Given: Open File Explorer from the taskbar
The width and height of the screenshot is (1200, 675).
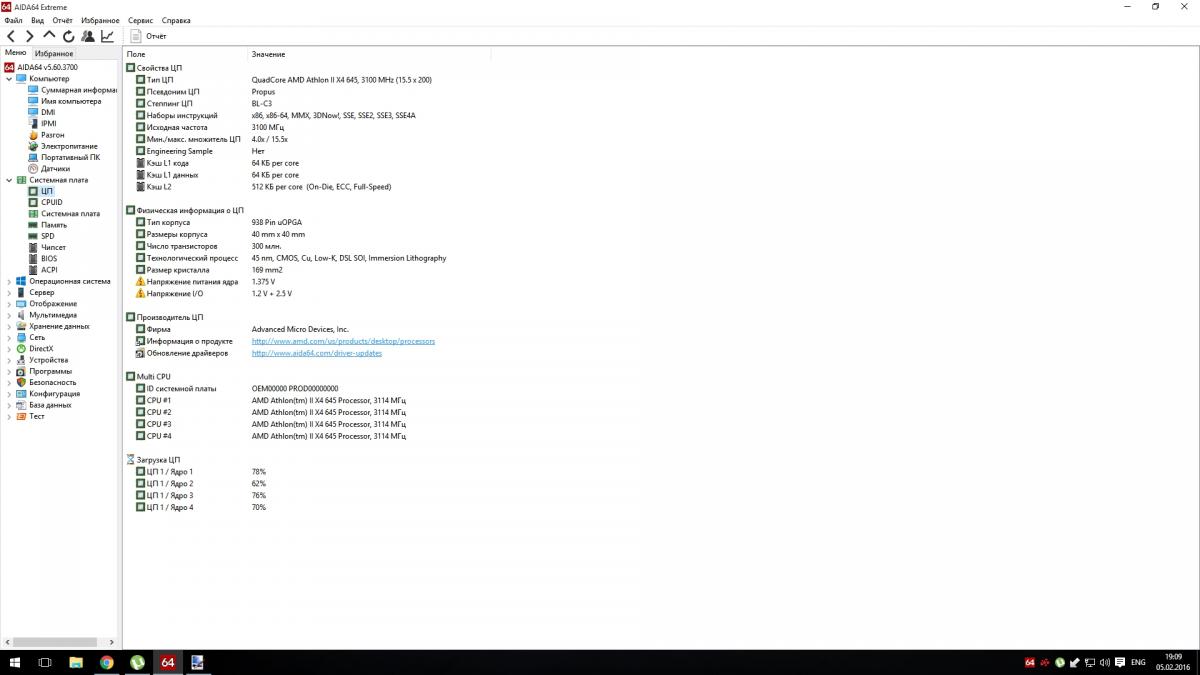Looking at the screenshot, I should coord(76,662).
